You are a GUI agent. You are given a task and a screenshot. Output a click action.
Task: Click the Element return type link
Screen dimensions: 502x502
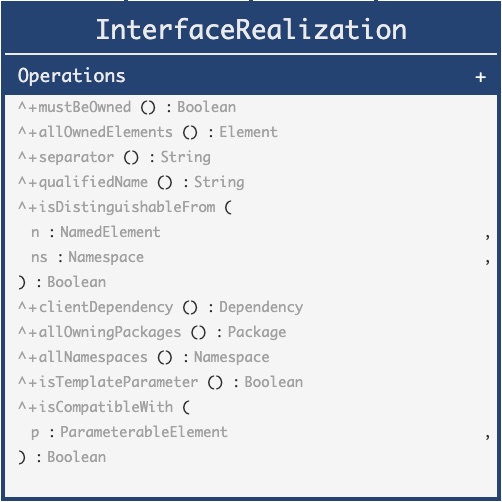pyautogui.click(x=248, y=132)
